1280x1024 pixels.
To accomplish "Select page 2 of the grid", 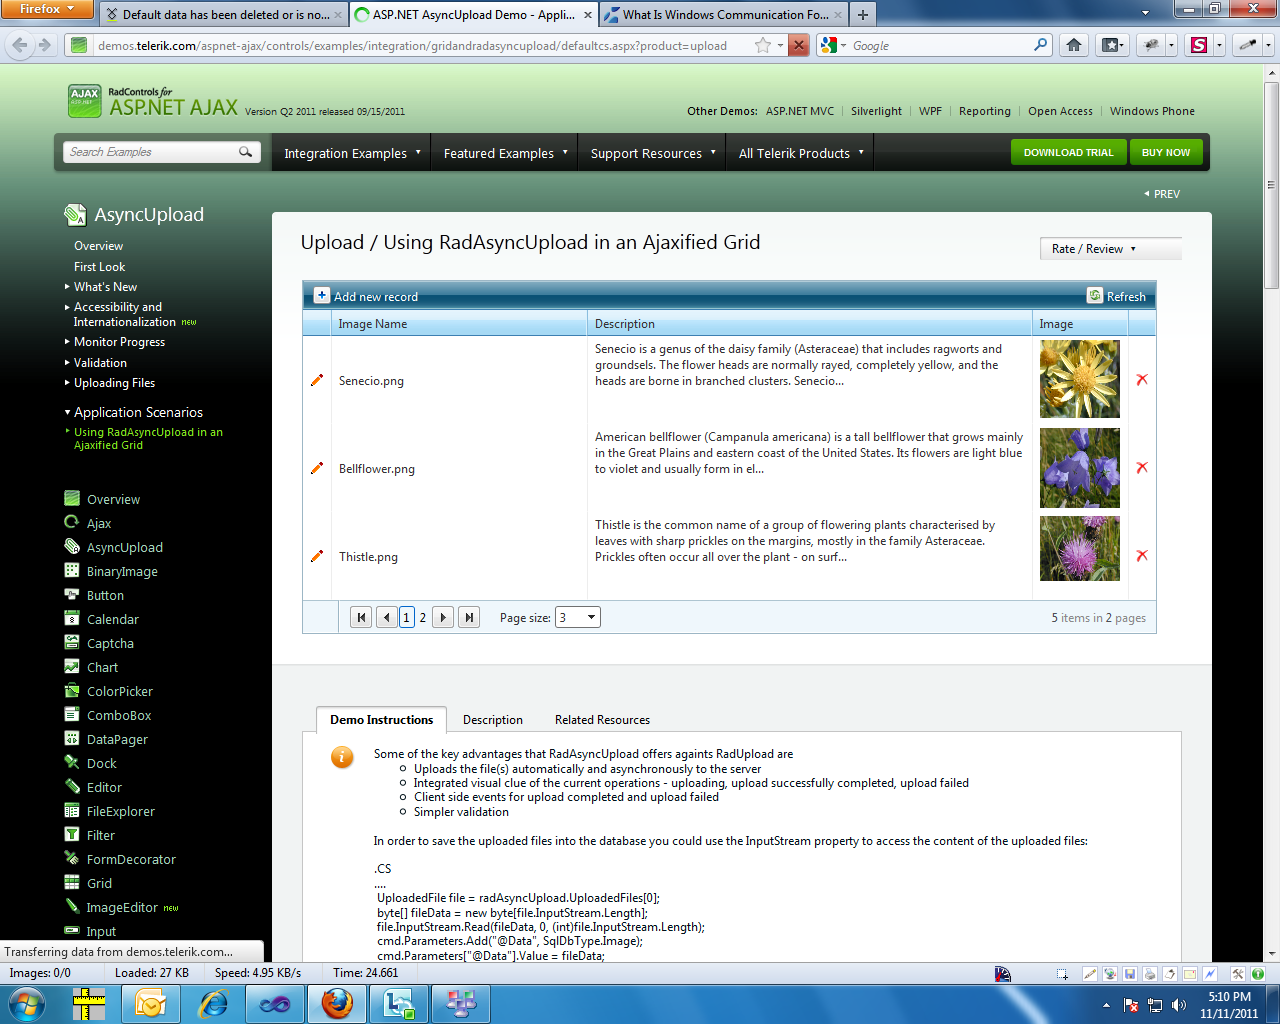I will (x=423, y=617).
